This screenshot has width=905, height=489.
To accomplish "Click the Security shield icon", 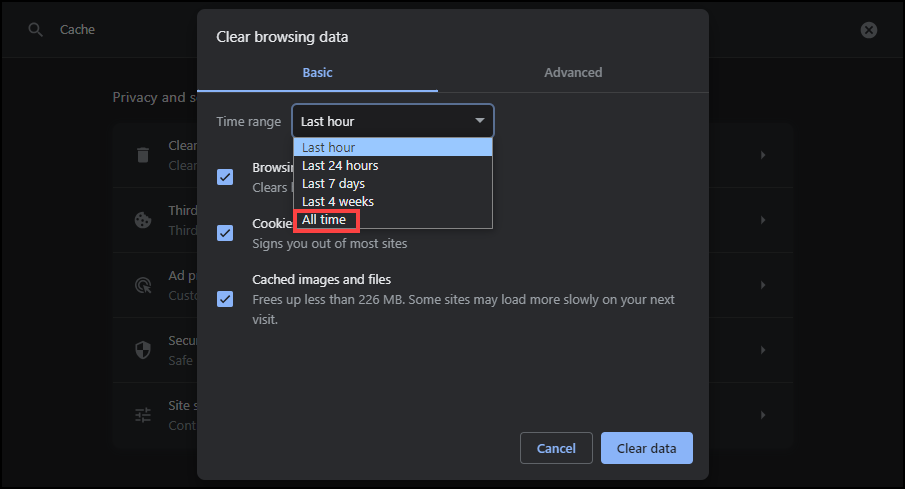I will click(x=143, y=350).
